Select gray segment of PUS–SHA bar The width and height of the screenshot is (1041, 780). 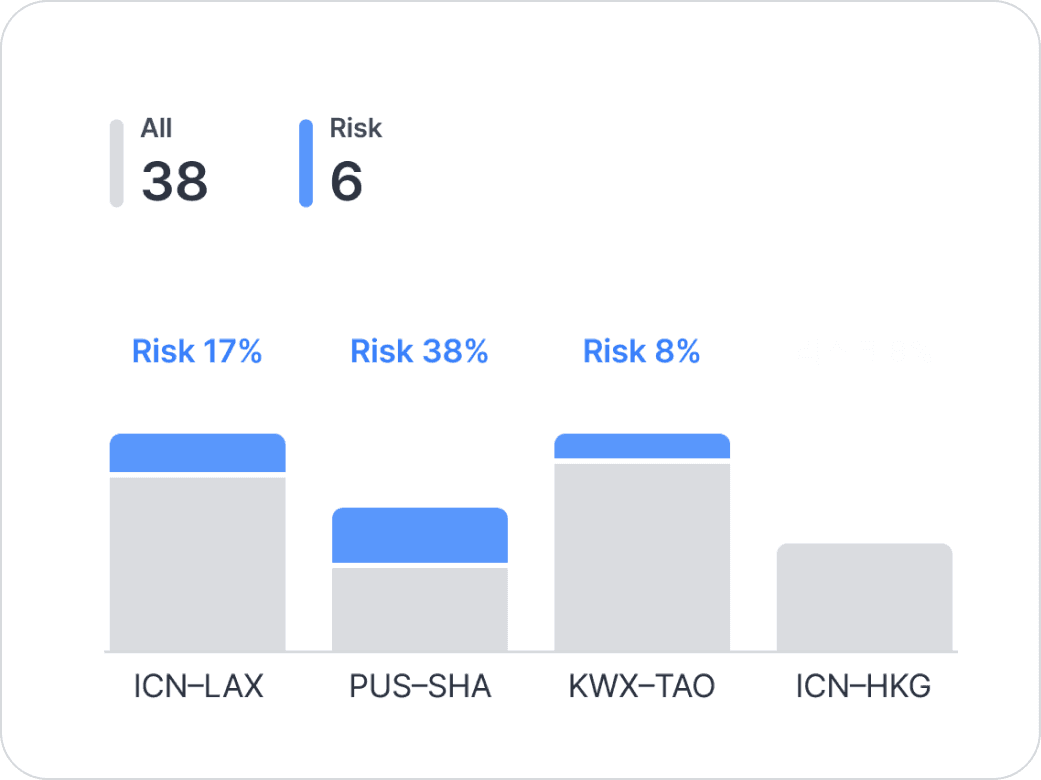419,609
